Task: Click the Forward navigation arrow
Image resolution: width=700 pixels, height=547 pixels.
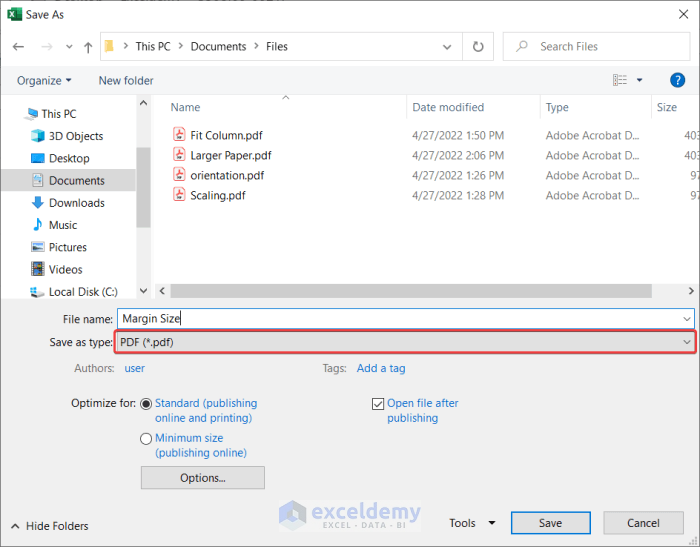Action: coord(47,46)
